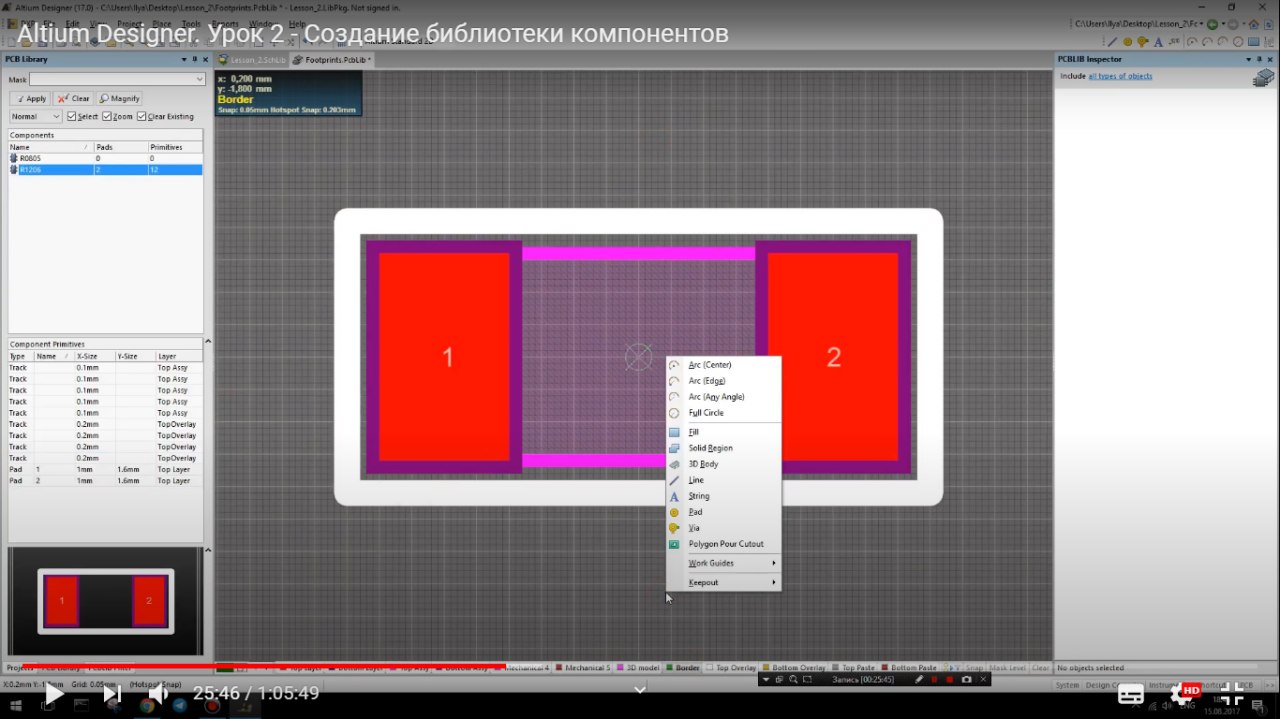Select Solid Region menu entry

click(x=723, y=448)
